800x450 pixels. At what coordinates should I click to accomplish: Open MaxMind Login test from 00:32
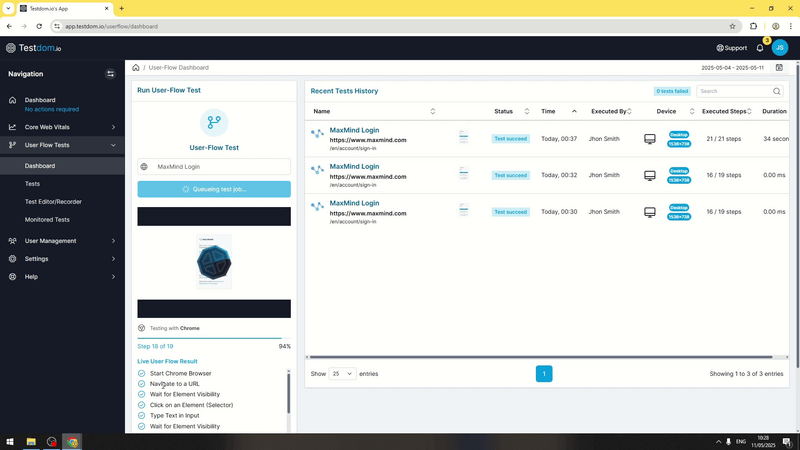354,166
